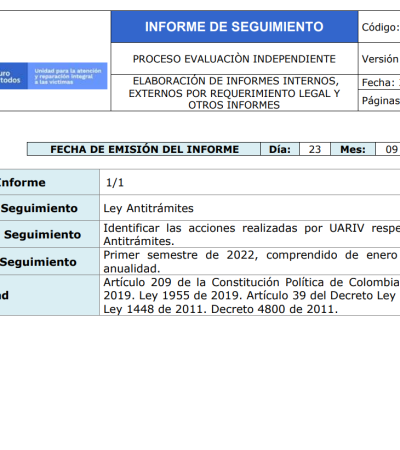
Task: Click the ELABORACIÓN DE INFORMES INTERNOS text block
Action: coord(234,93)
